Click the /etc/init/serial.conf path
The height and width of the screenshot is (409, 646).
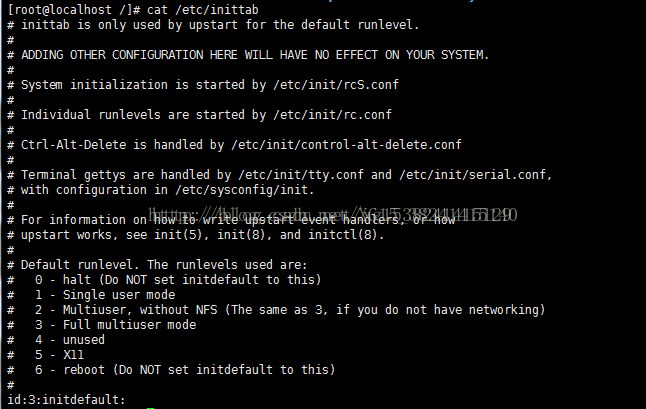click(472, 175)
